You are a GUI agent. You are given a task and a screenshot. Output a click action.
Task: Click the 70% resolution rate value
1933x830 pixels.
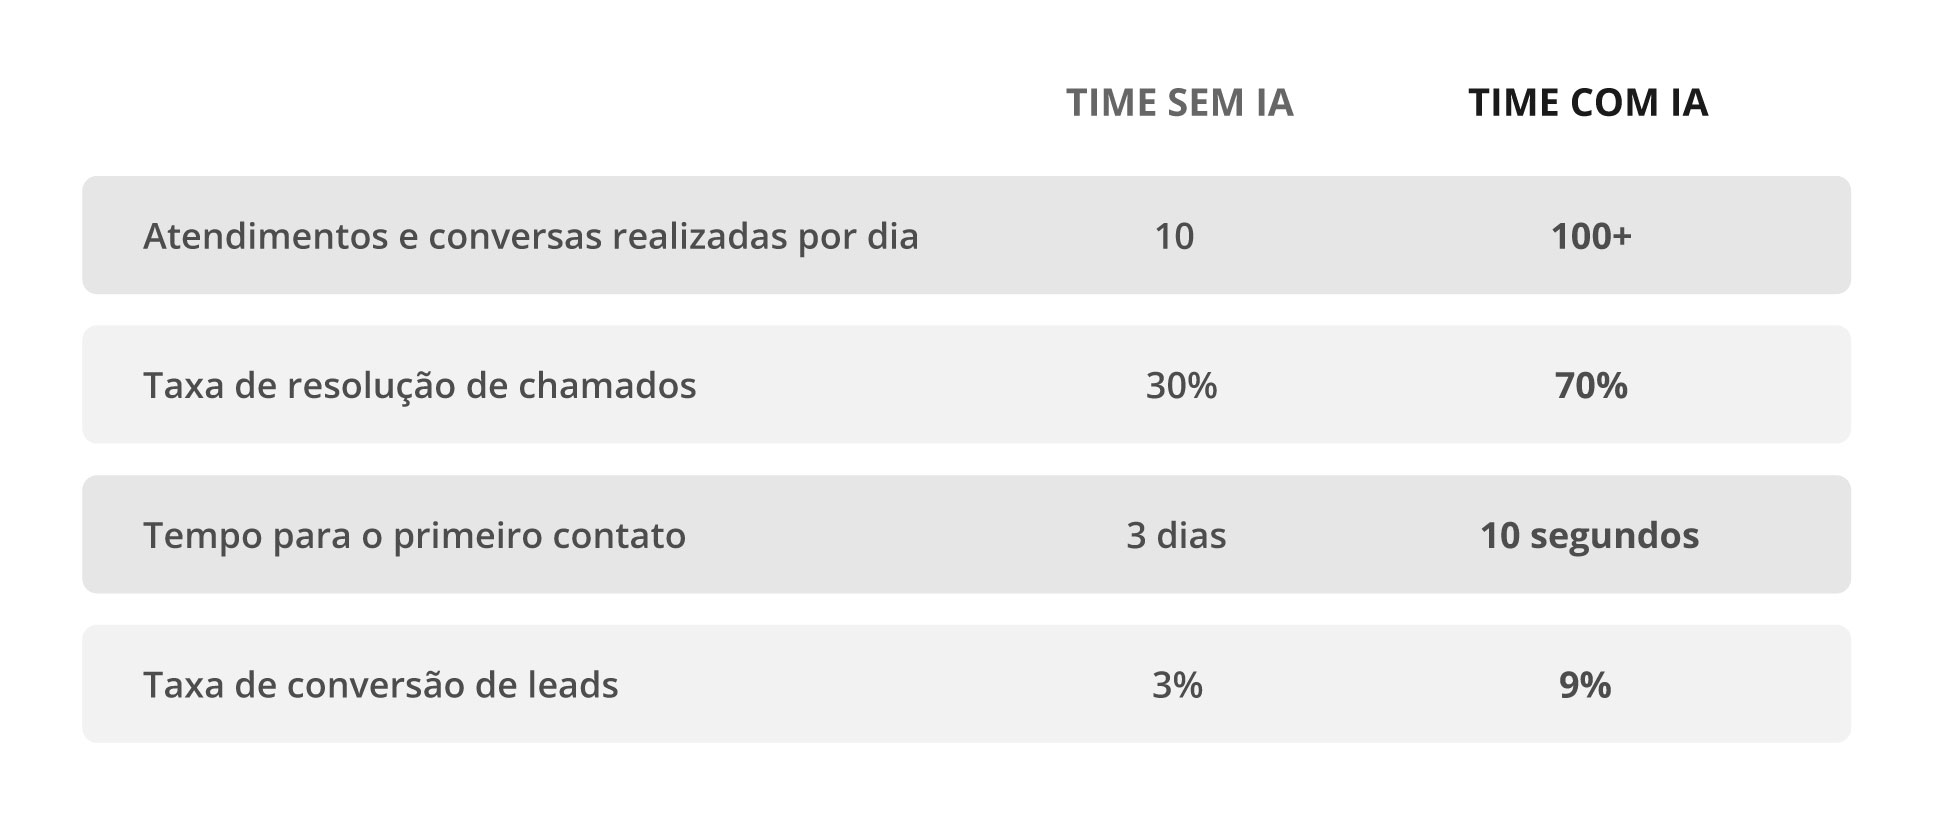1591,386
